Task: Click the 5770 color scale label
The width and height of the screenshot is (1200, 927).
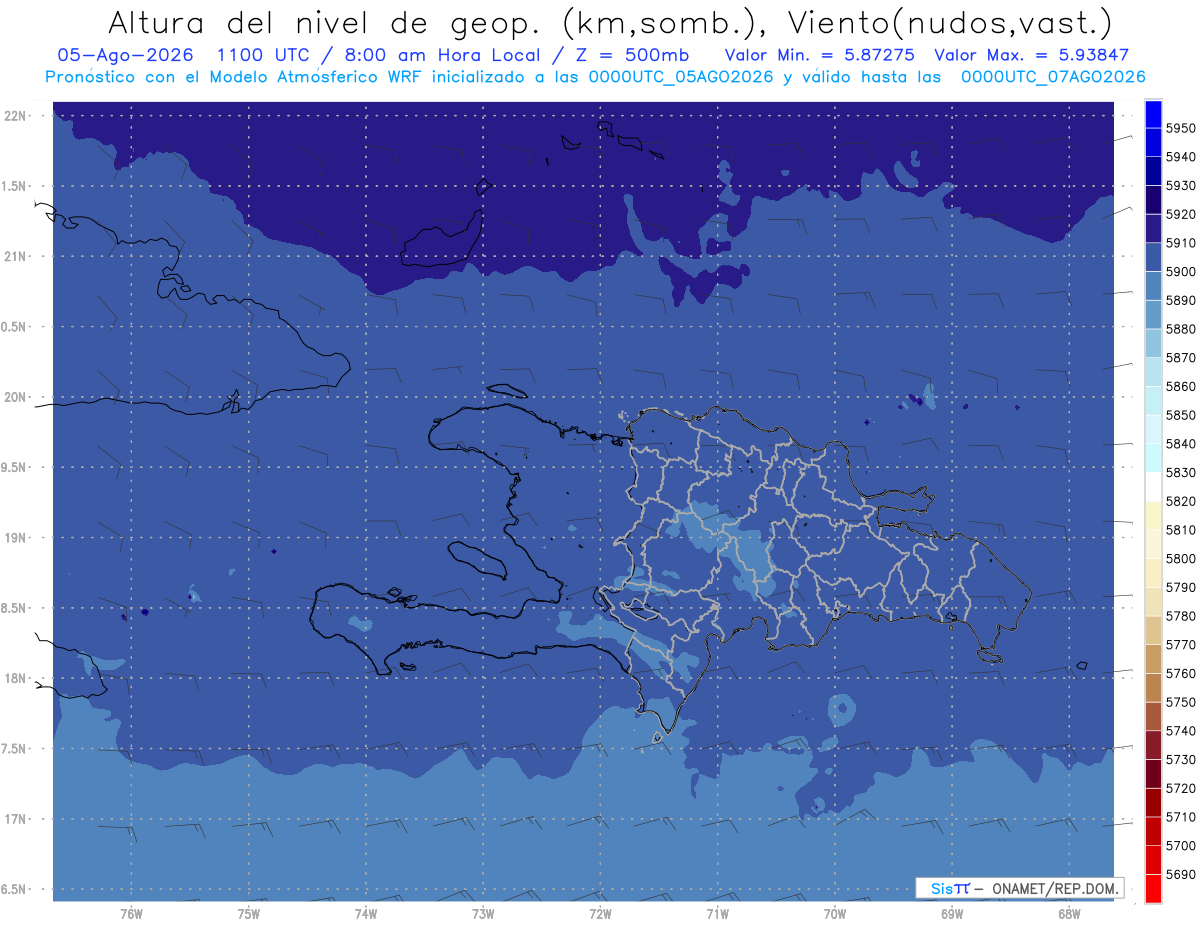Action: tap(1181, 644)
